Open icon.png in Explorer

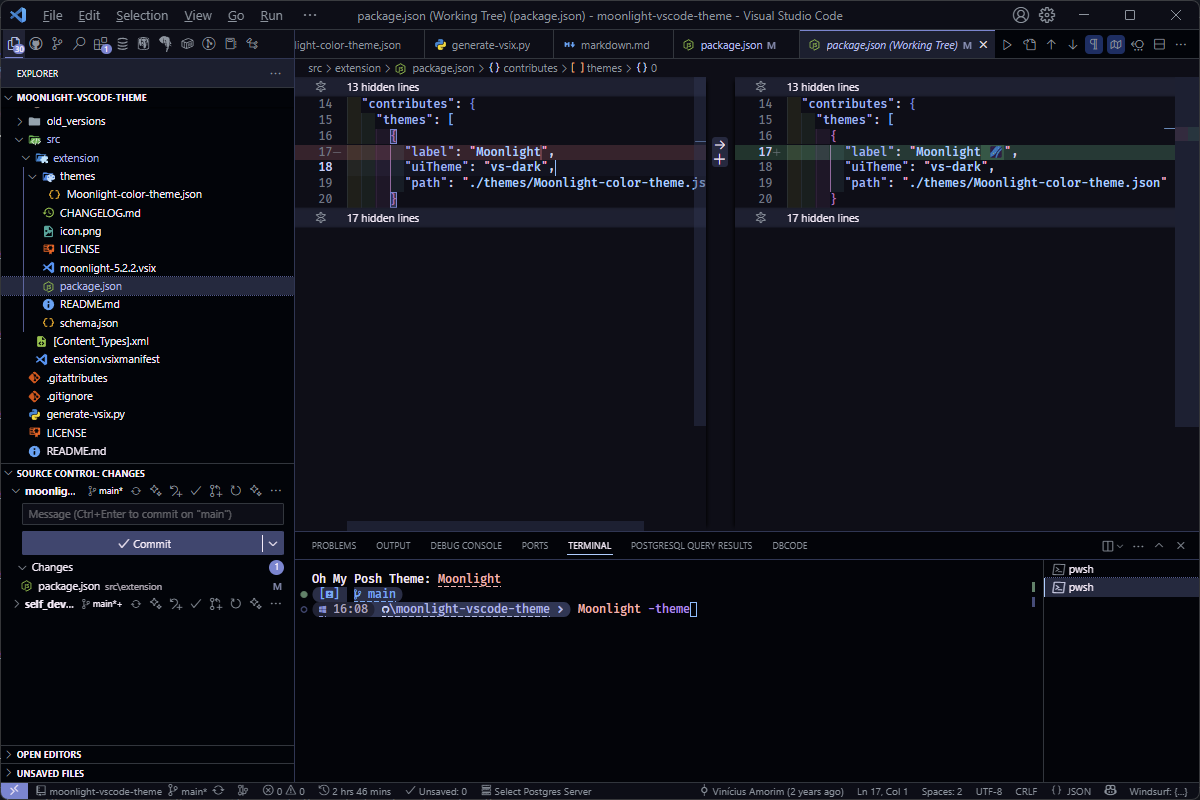(x=80, y=231)
